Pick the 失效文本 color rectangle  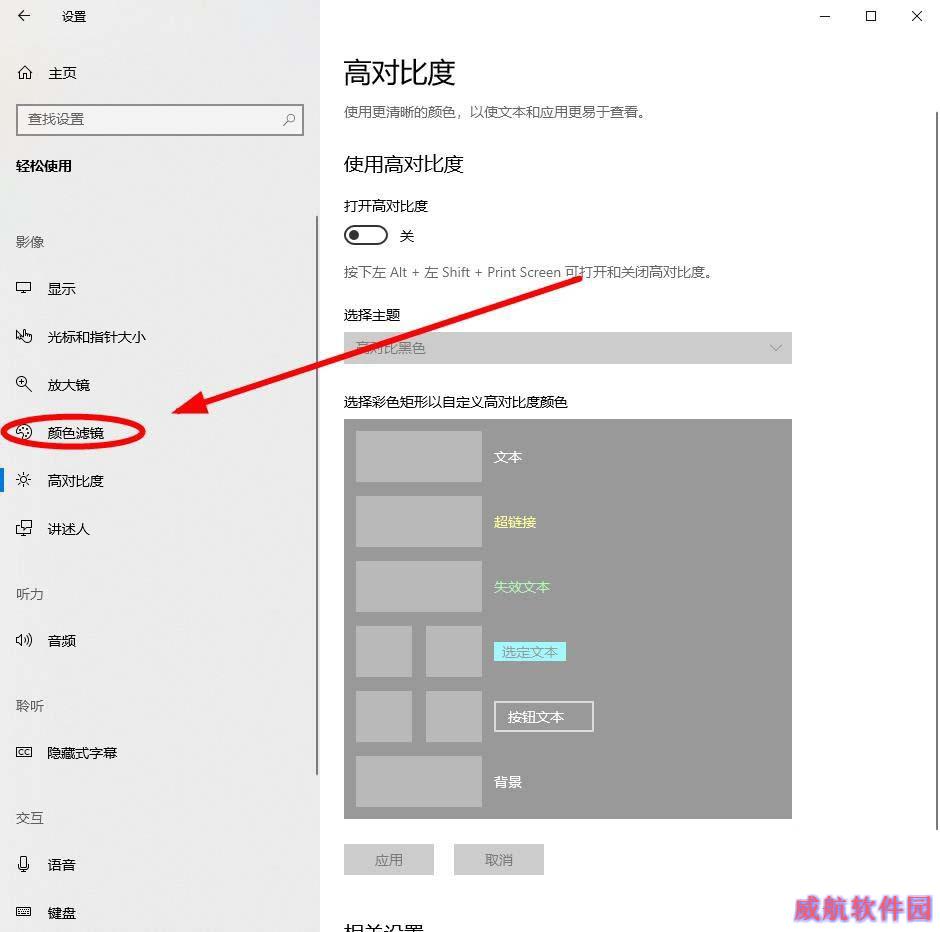coord(418,586)
